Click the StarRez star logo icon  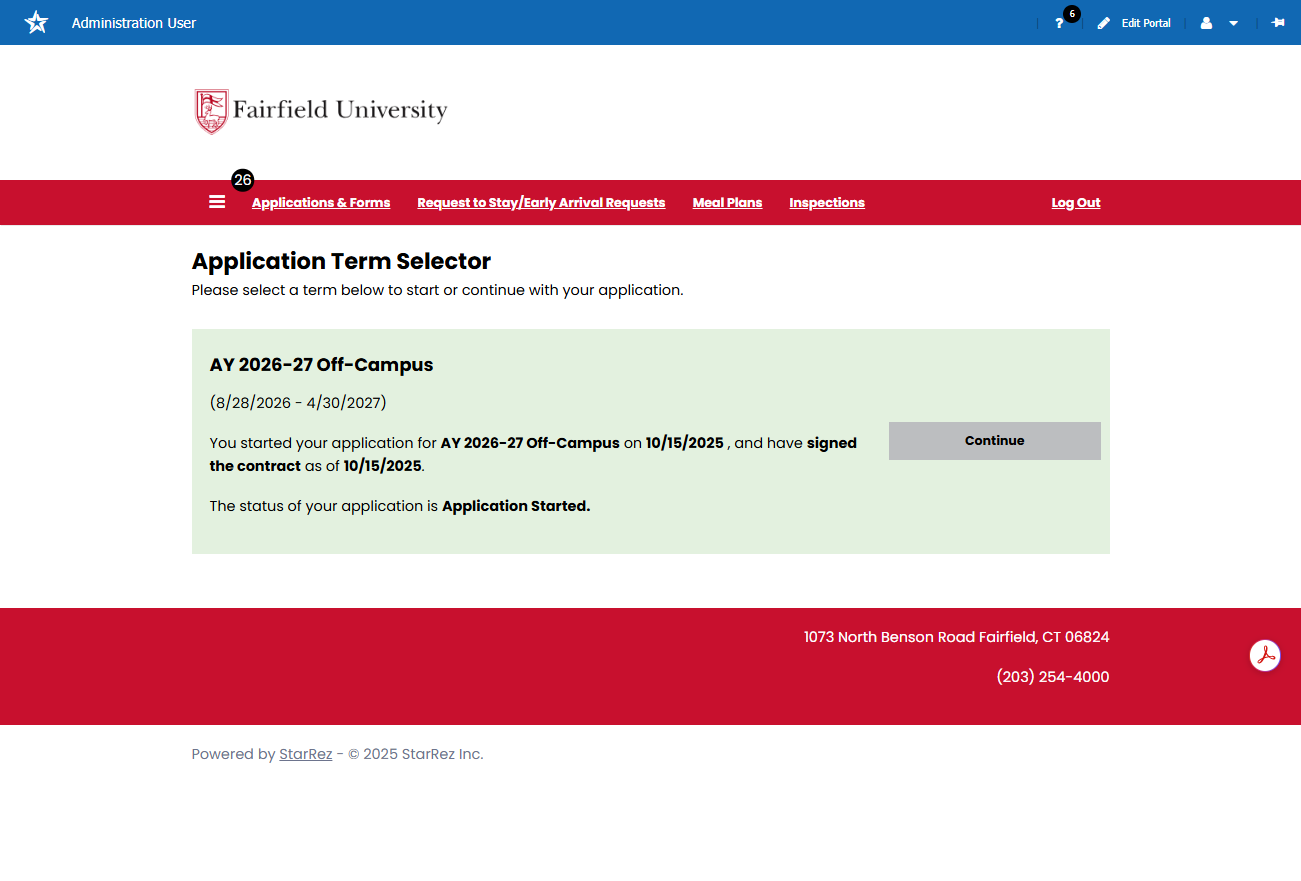(36, 22)
